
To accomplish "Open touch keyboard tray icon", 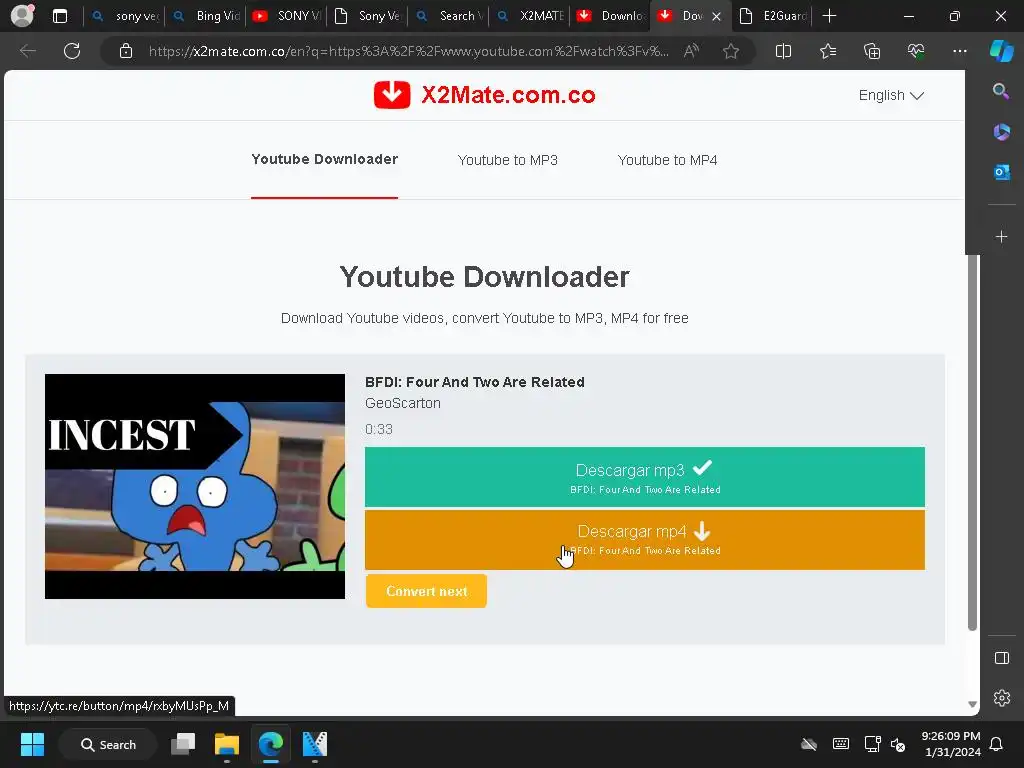I will (841, 744).
